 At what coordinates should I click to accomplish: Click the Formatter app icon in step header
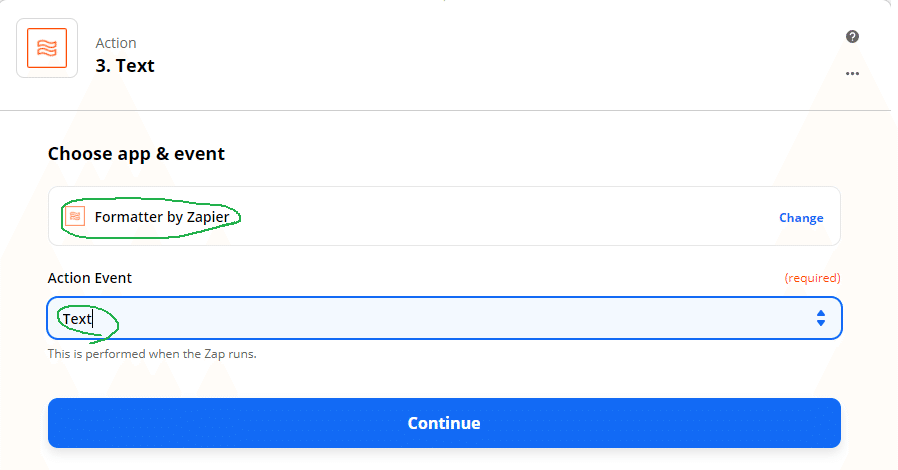point(47,48)
